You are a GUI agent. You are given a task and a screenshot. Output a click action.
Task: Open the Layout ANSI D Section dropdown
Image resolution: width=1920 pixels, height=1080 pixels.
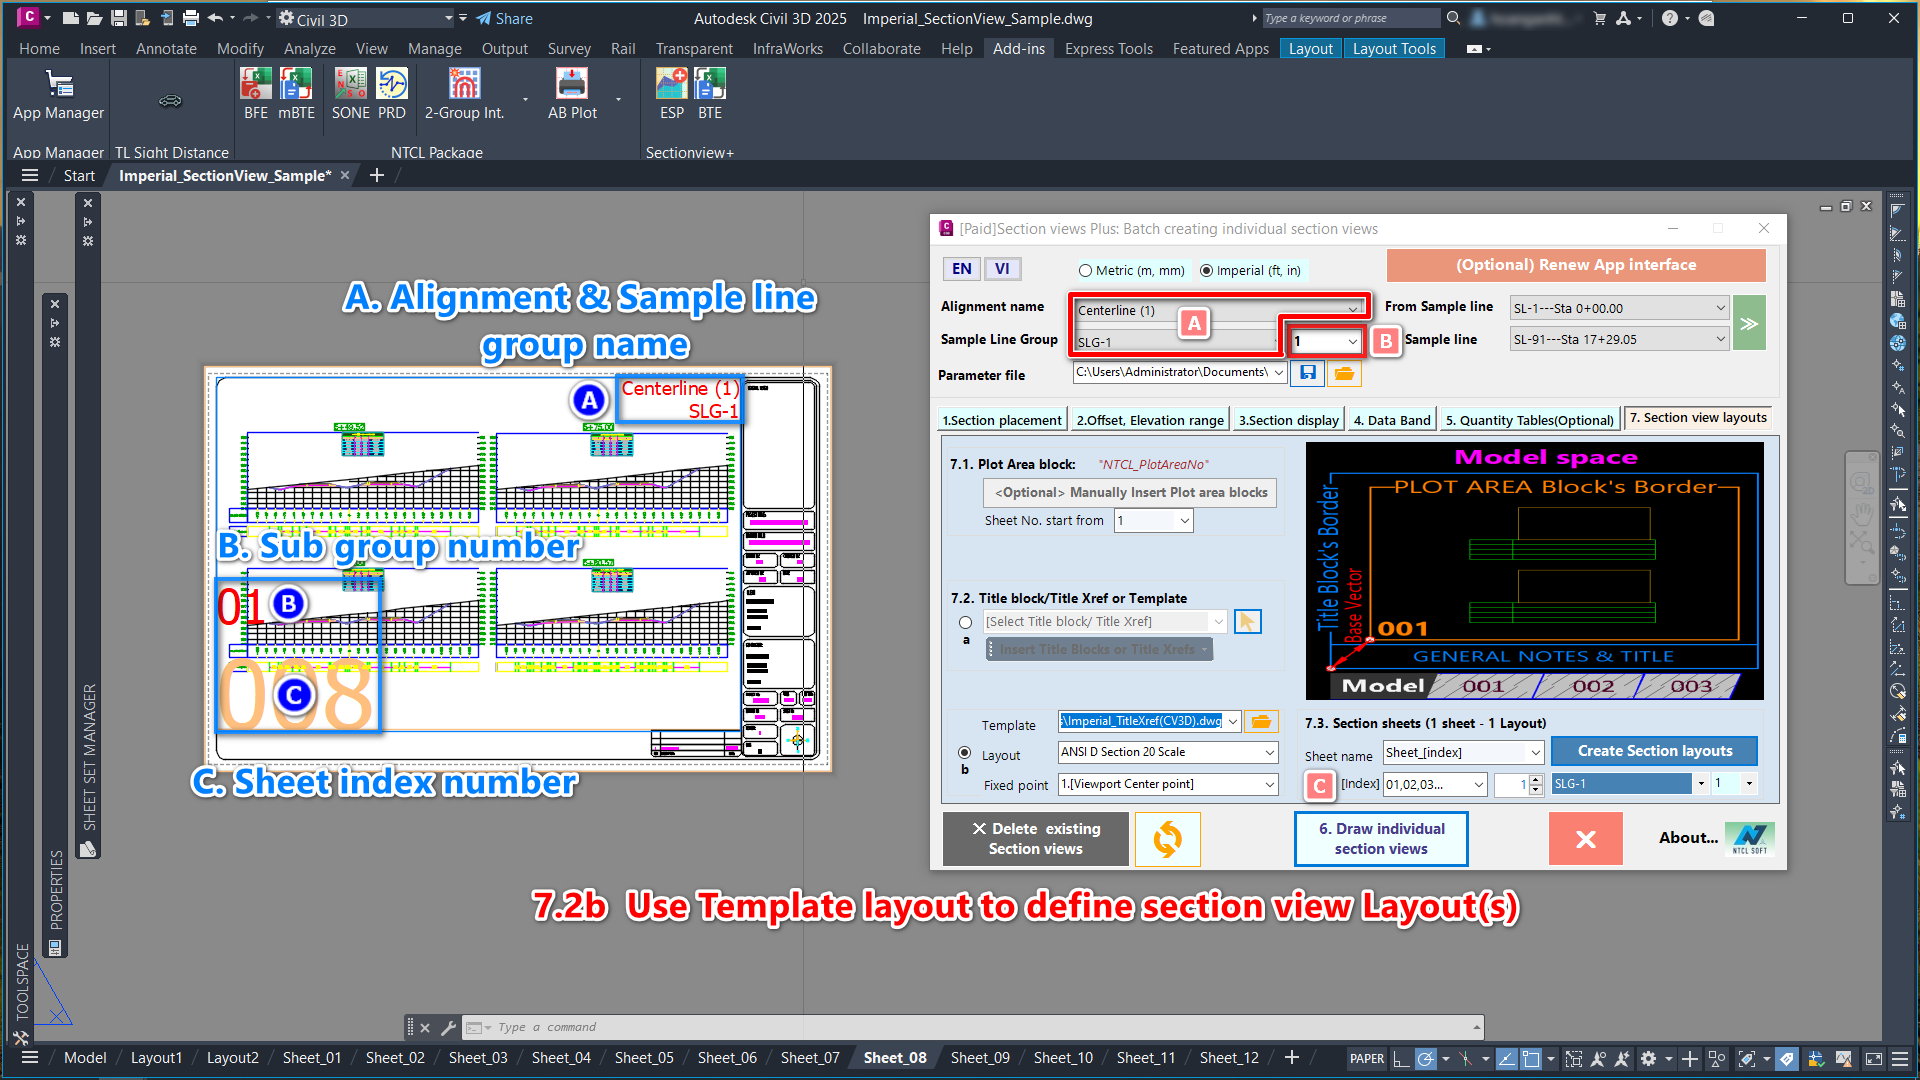point(1269,752)
